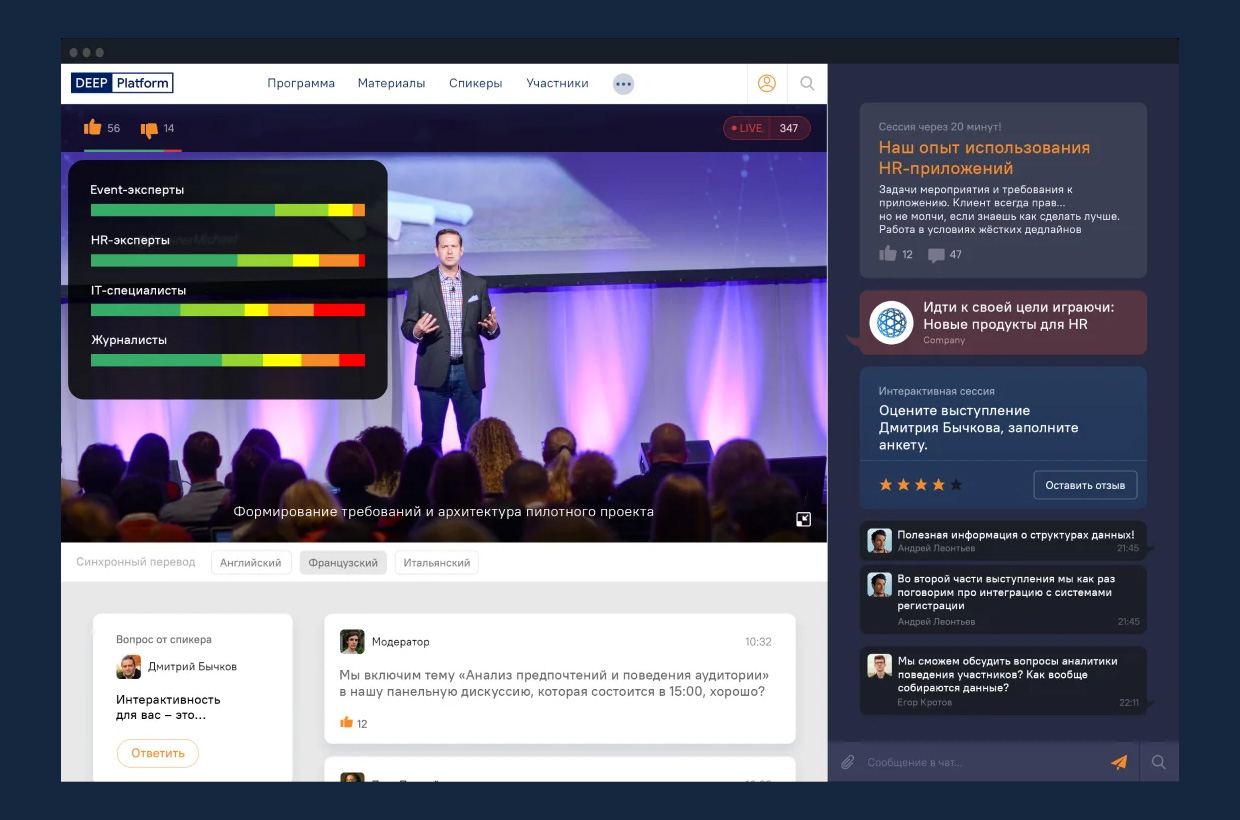
Task: Choose Итальянский translation option
Action: [436, 563]
